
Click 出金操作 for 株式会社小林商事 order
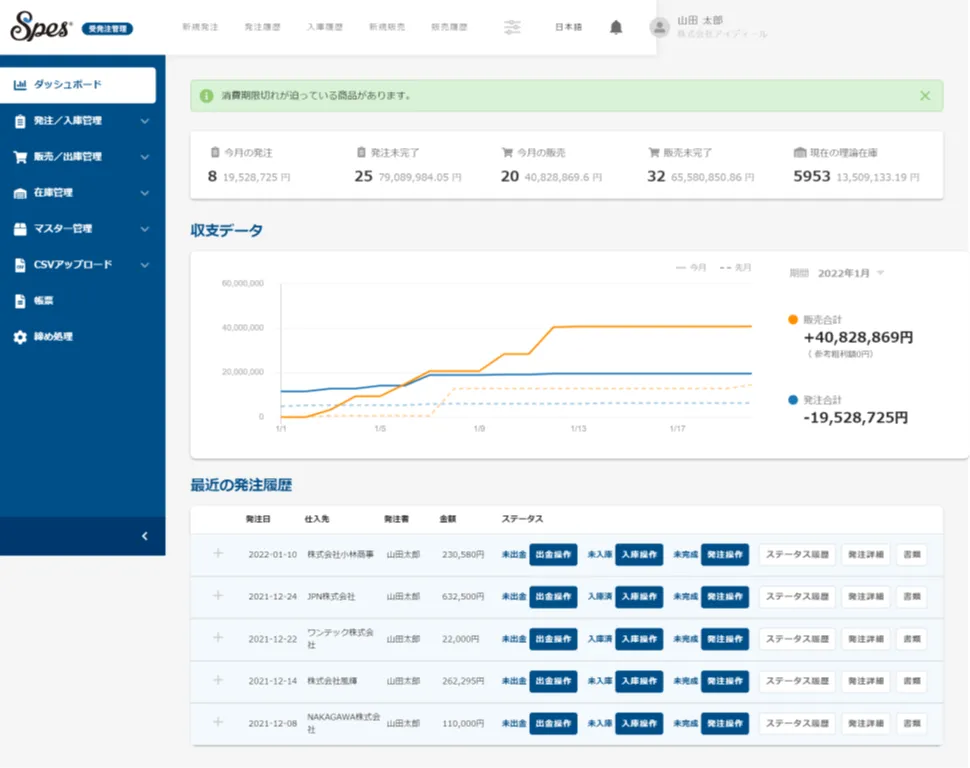click(x=553, y=554)
